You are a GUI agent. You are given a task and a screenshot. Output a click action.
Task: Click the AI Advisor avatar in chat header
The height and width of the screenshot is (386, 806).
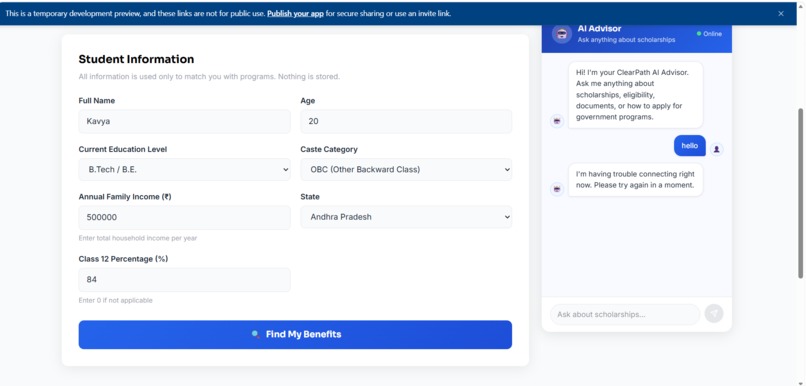(x=561, y=34)
